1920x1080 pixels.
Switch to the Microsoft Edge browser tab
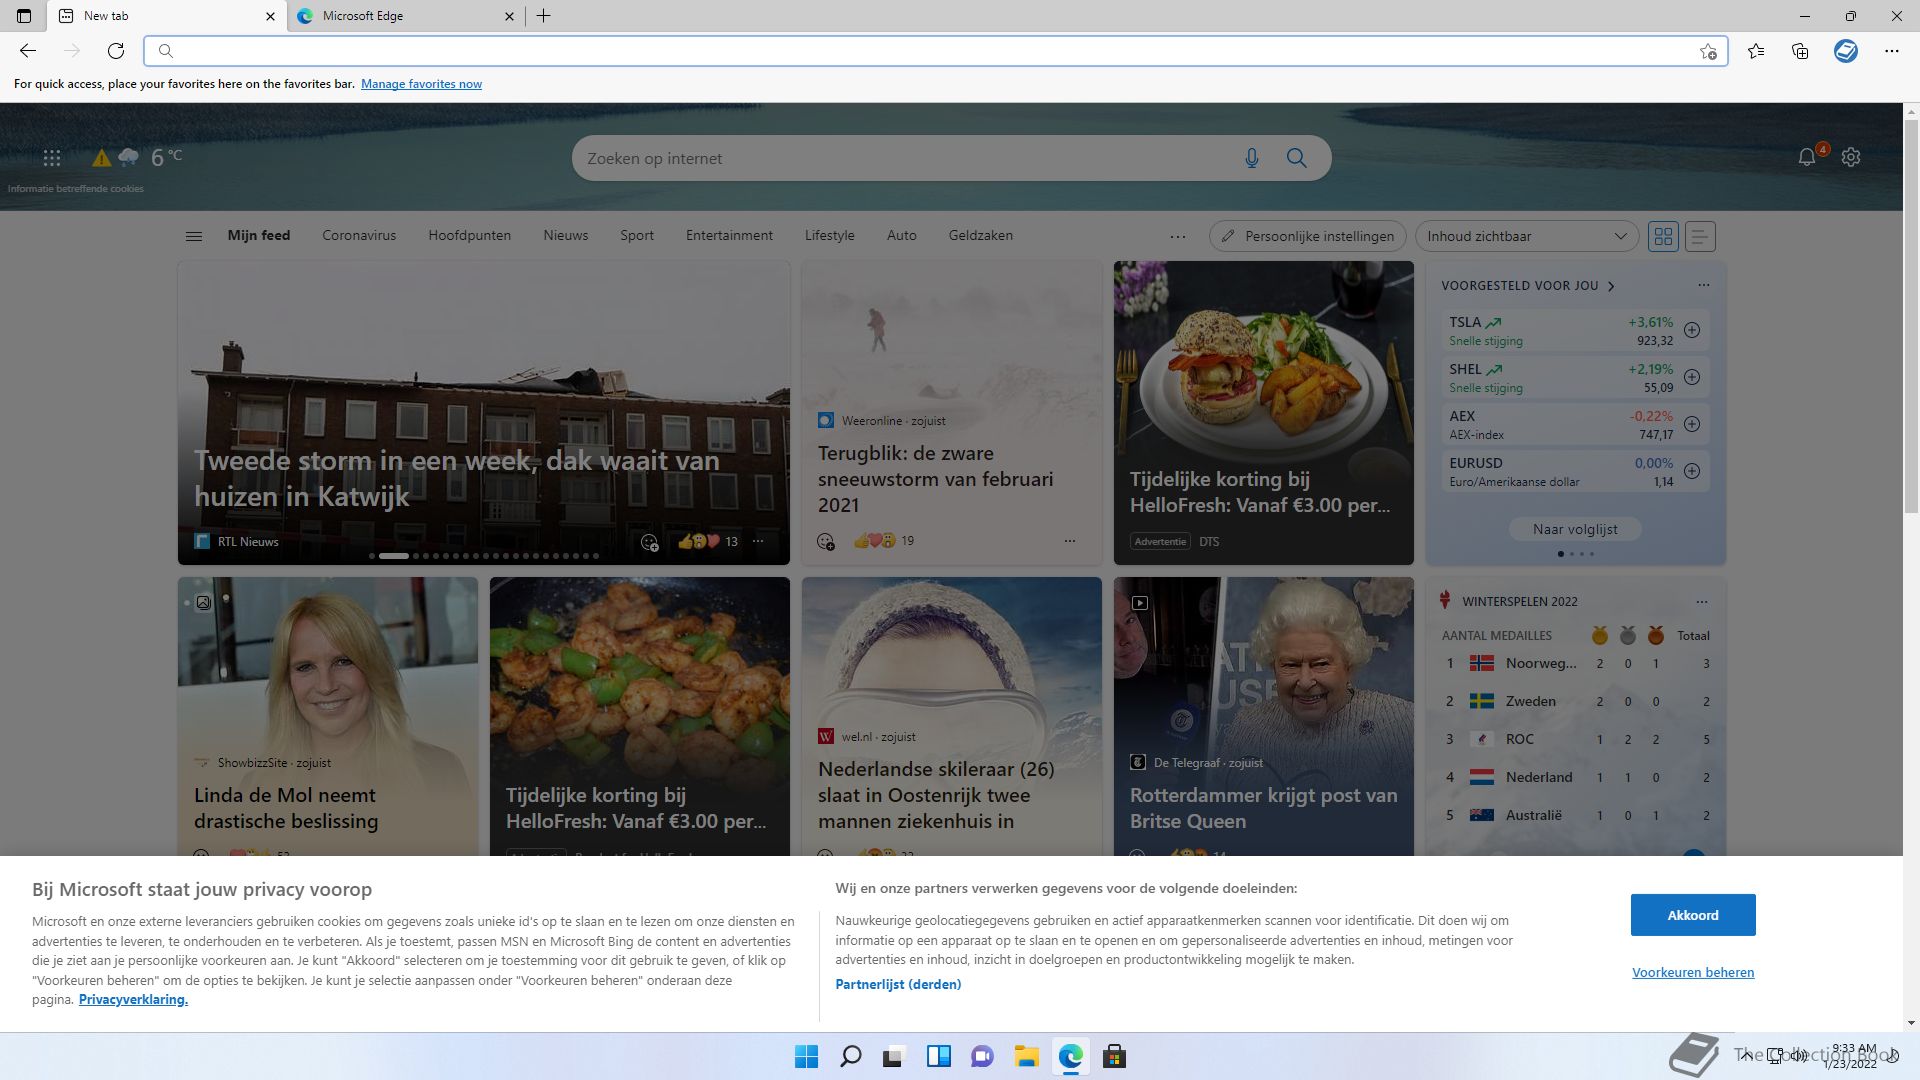click(x=405, y=16)
